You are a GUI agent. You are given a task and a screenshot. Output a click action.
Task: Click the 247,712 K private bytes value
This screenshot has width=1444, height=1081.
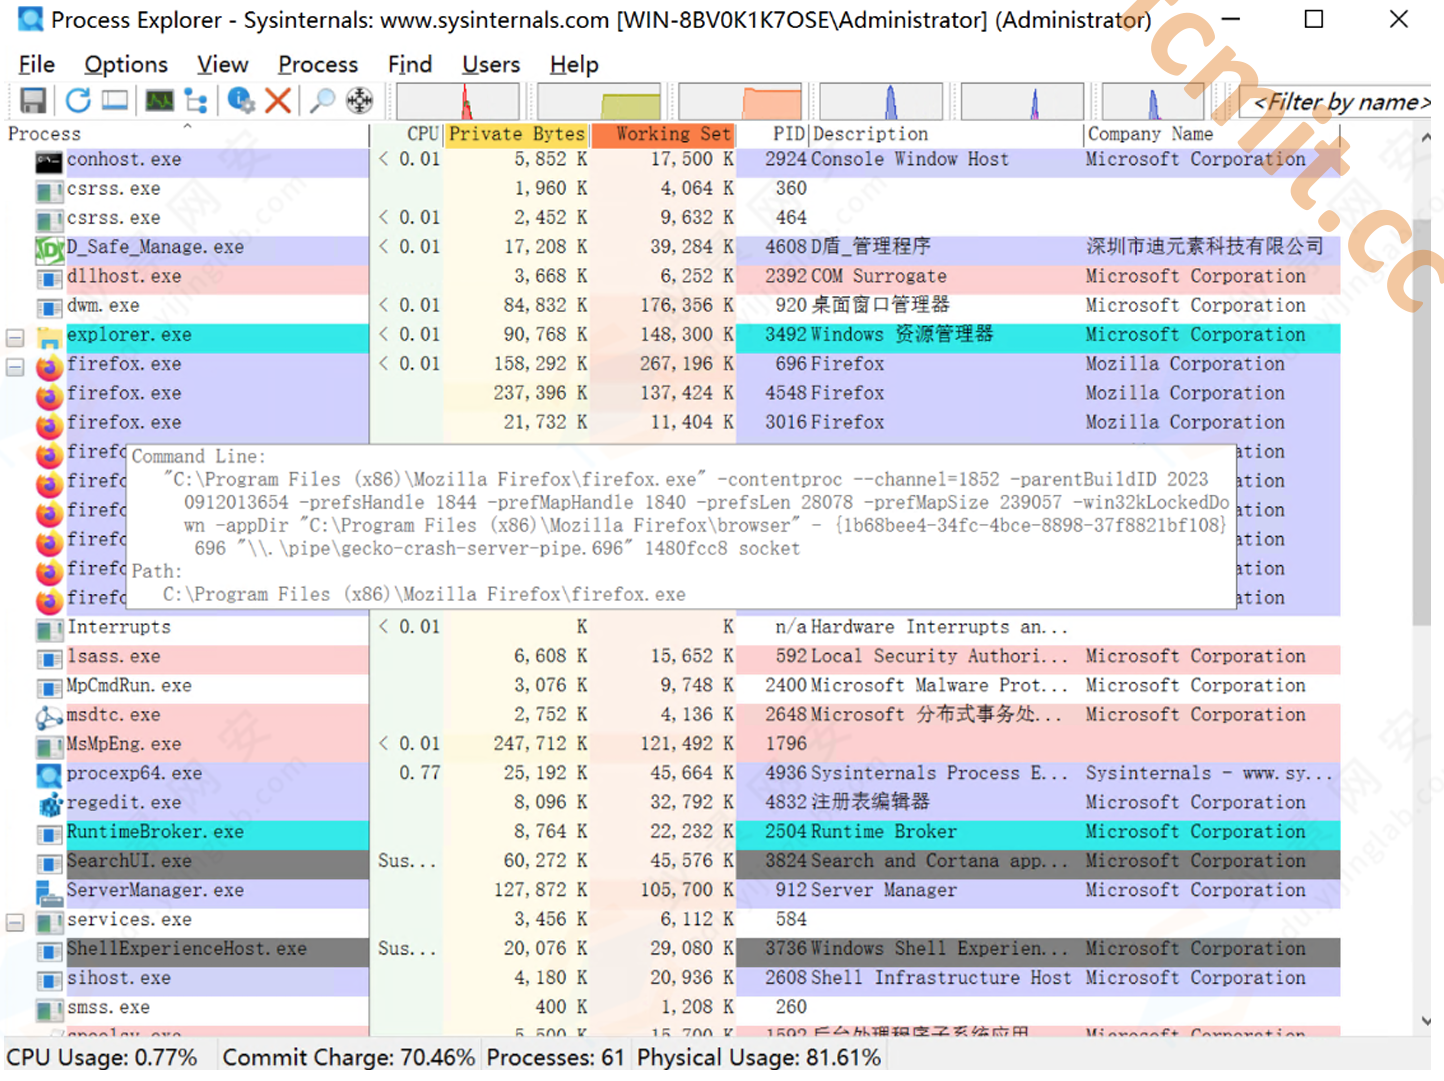(x=540, y=744)
